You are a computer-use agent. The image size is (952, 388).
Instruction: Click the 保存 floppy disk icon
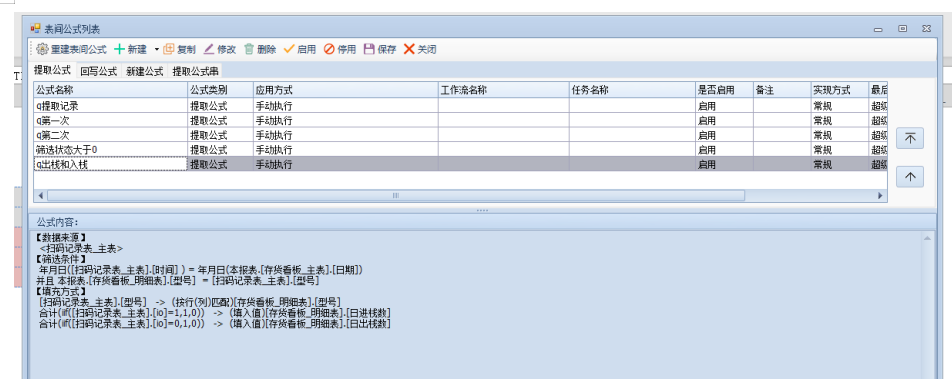(369, 49)
